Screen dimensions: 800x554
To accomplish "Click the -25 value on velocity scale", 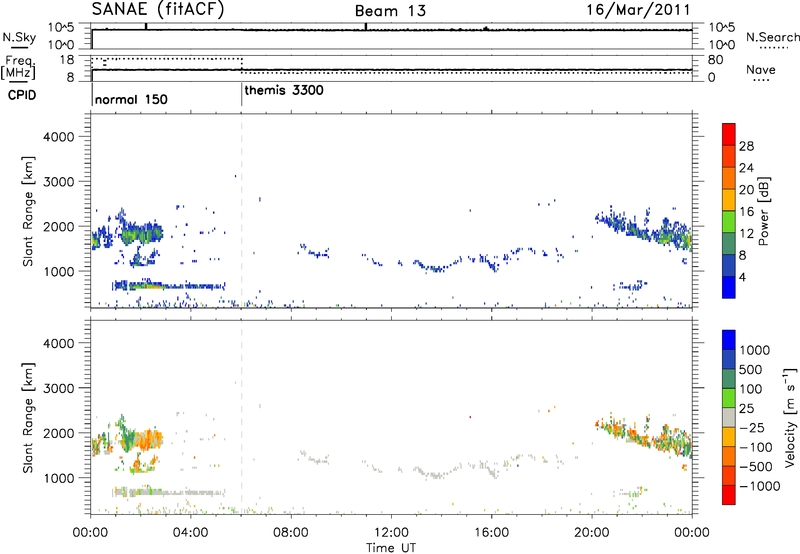I will pyautogui.click(x=751, y=428).
